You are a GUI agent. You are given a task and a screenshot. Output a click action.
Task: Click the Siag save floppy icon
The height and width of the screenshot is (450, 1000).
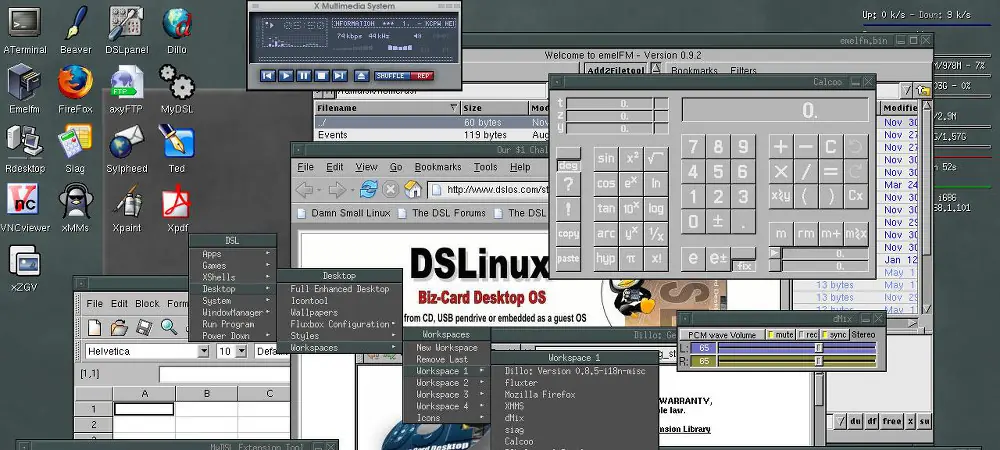[144, 328]
